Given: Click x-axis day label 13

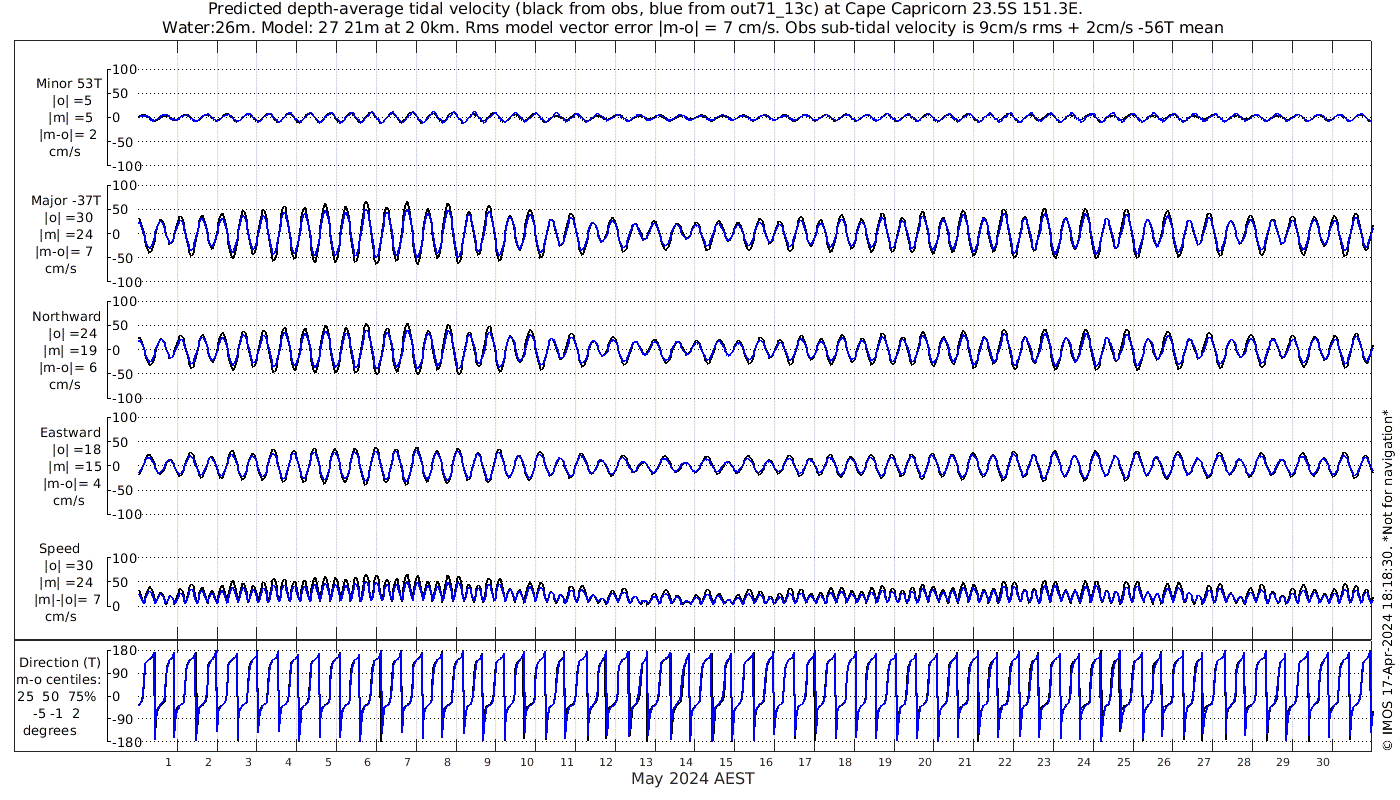Looking at the screenshot, I should [646, 761].
